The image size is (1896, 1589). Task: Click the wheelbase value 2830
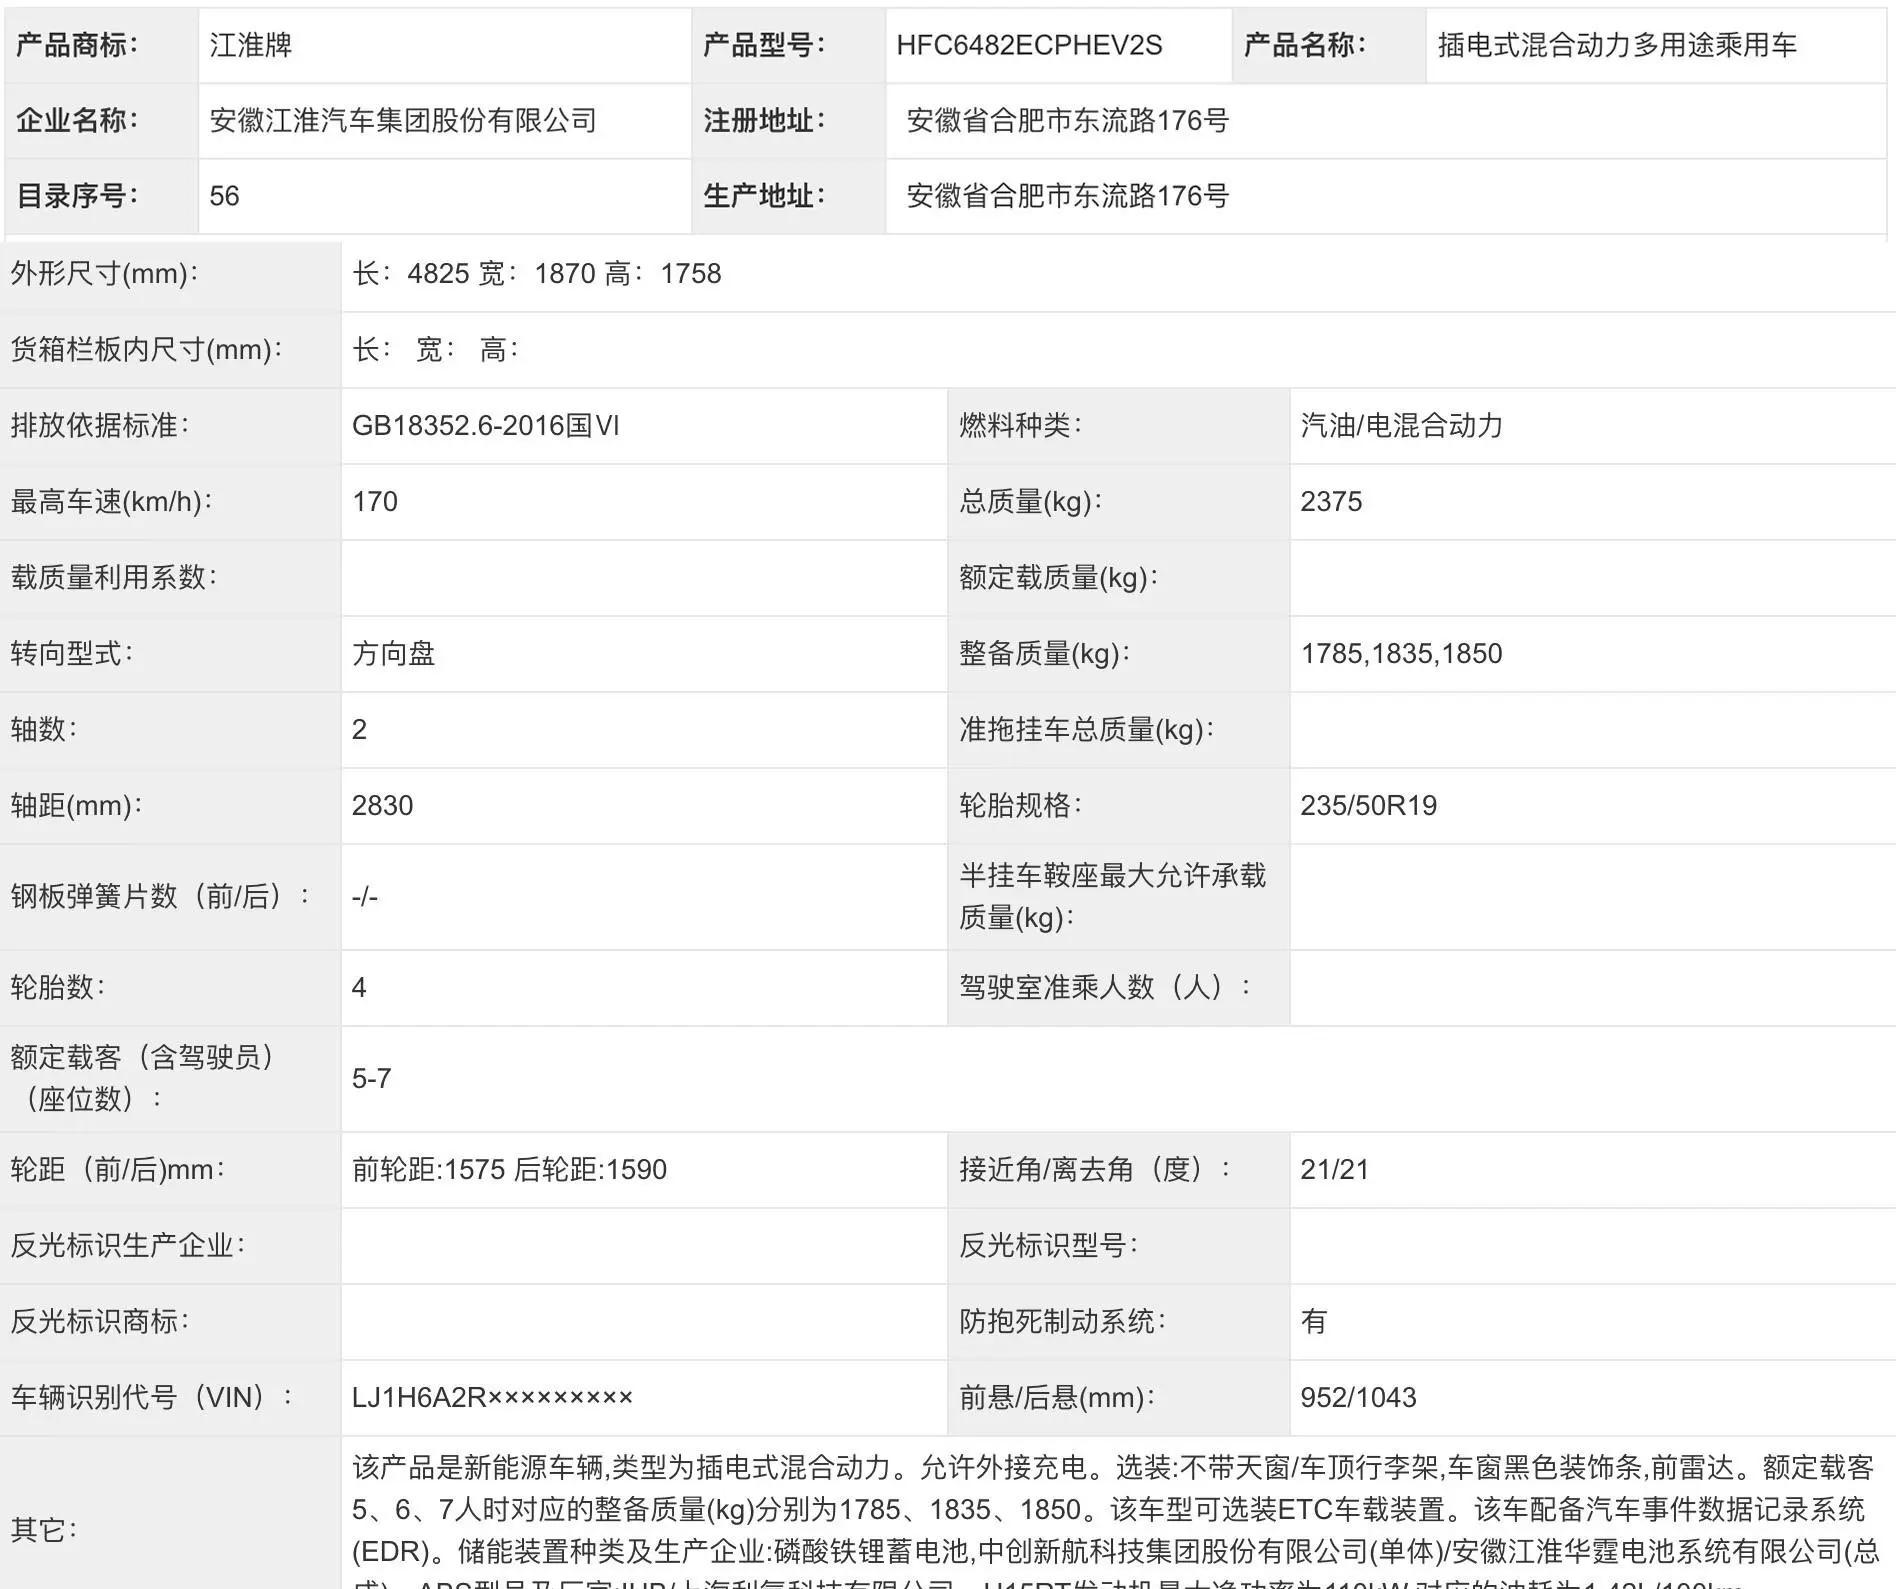click(x=382, y=806)
